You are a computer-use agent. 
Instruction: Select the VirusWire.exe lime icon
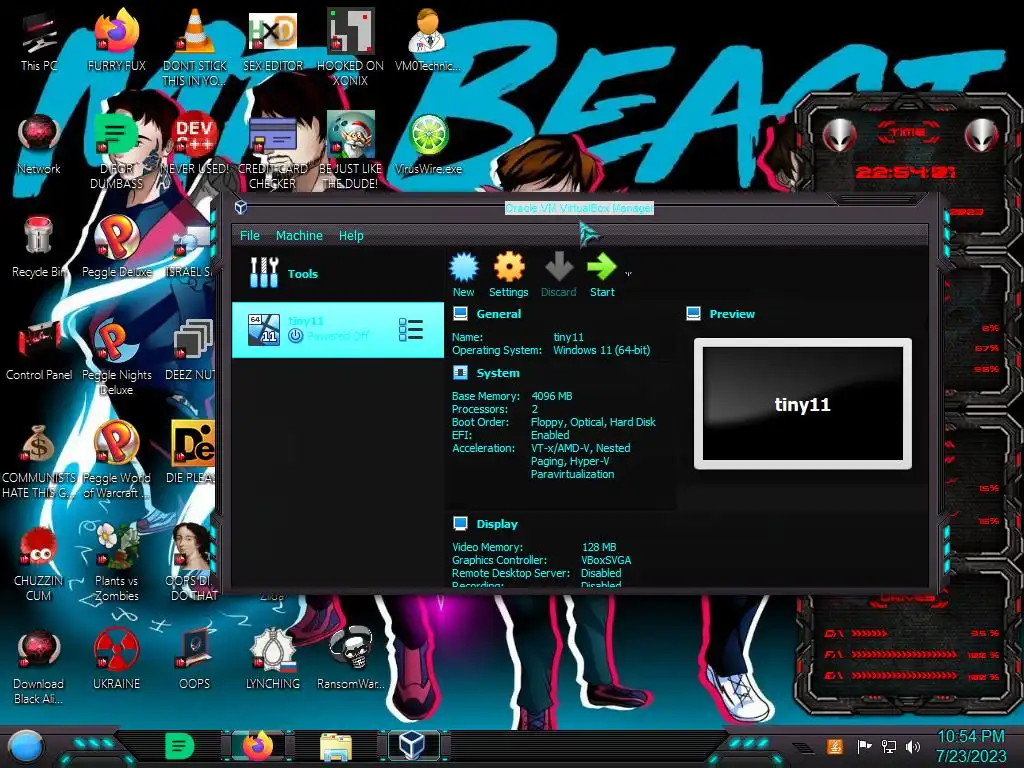click(x=428, y=145)
